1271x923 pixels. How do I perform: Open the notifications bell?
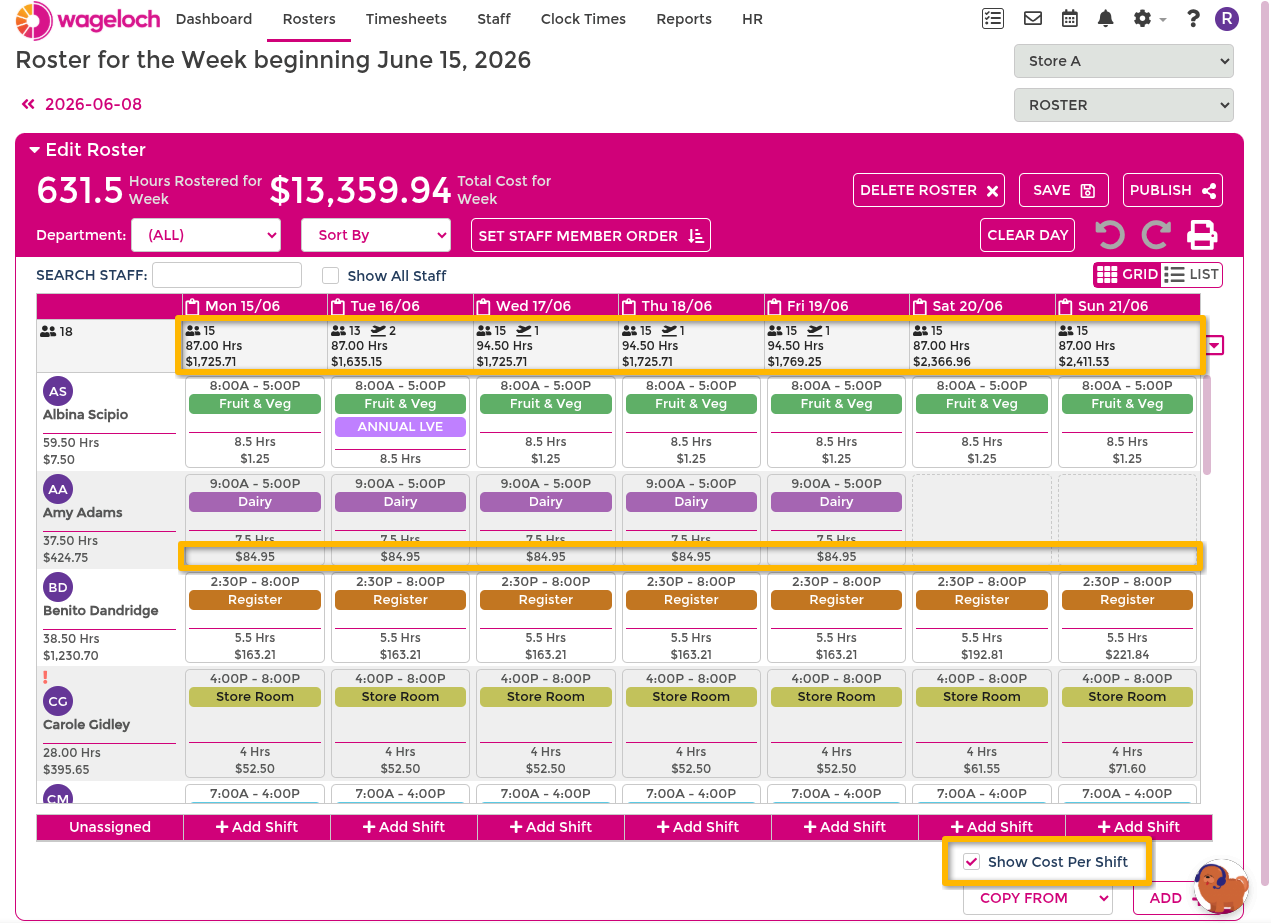point(1105,18)
